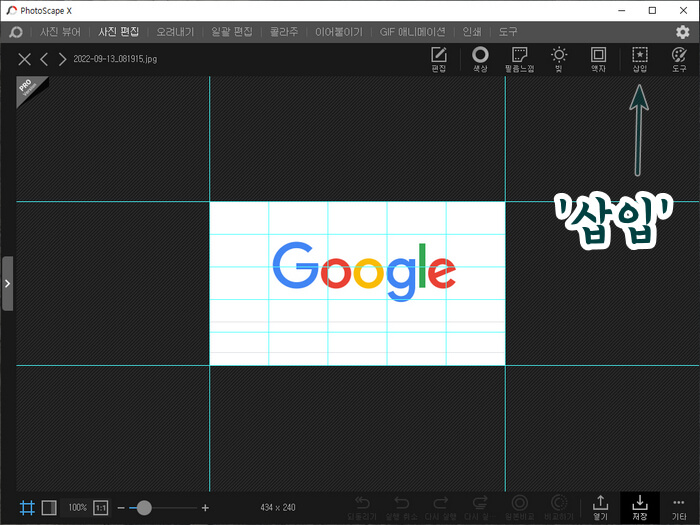Screen dimensions: 700x525
Task: Set zoom to actual size 1:1
Action: click(101, 508)
